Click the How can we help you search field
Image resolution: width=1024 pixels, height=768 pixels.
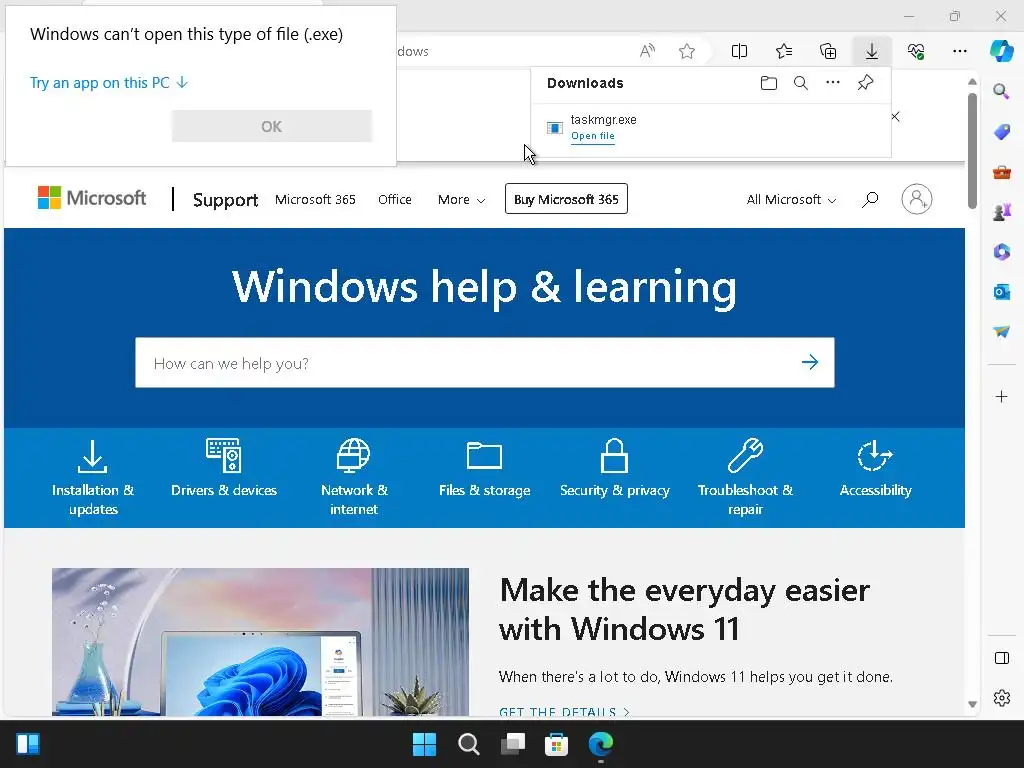coord(485,362)
